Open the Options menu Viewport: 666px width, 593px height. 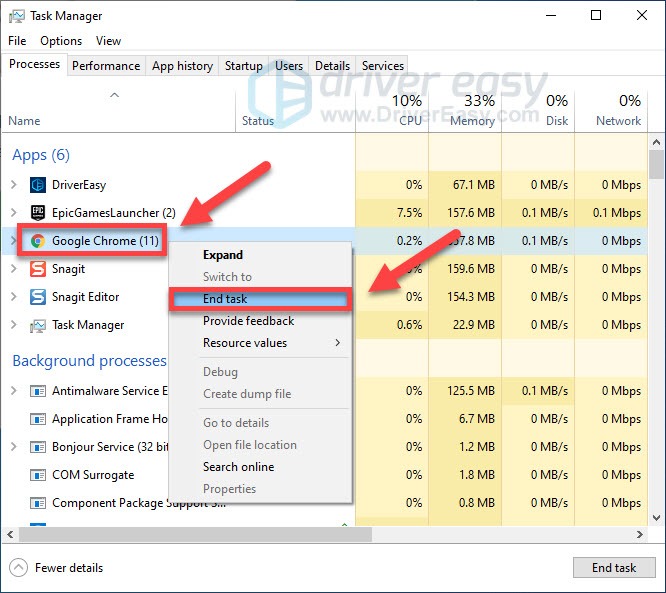click(x=61, y=41)
